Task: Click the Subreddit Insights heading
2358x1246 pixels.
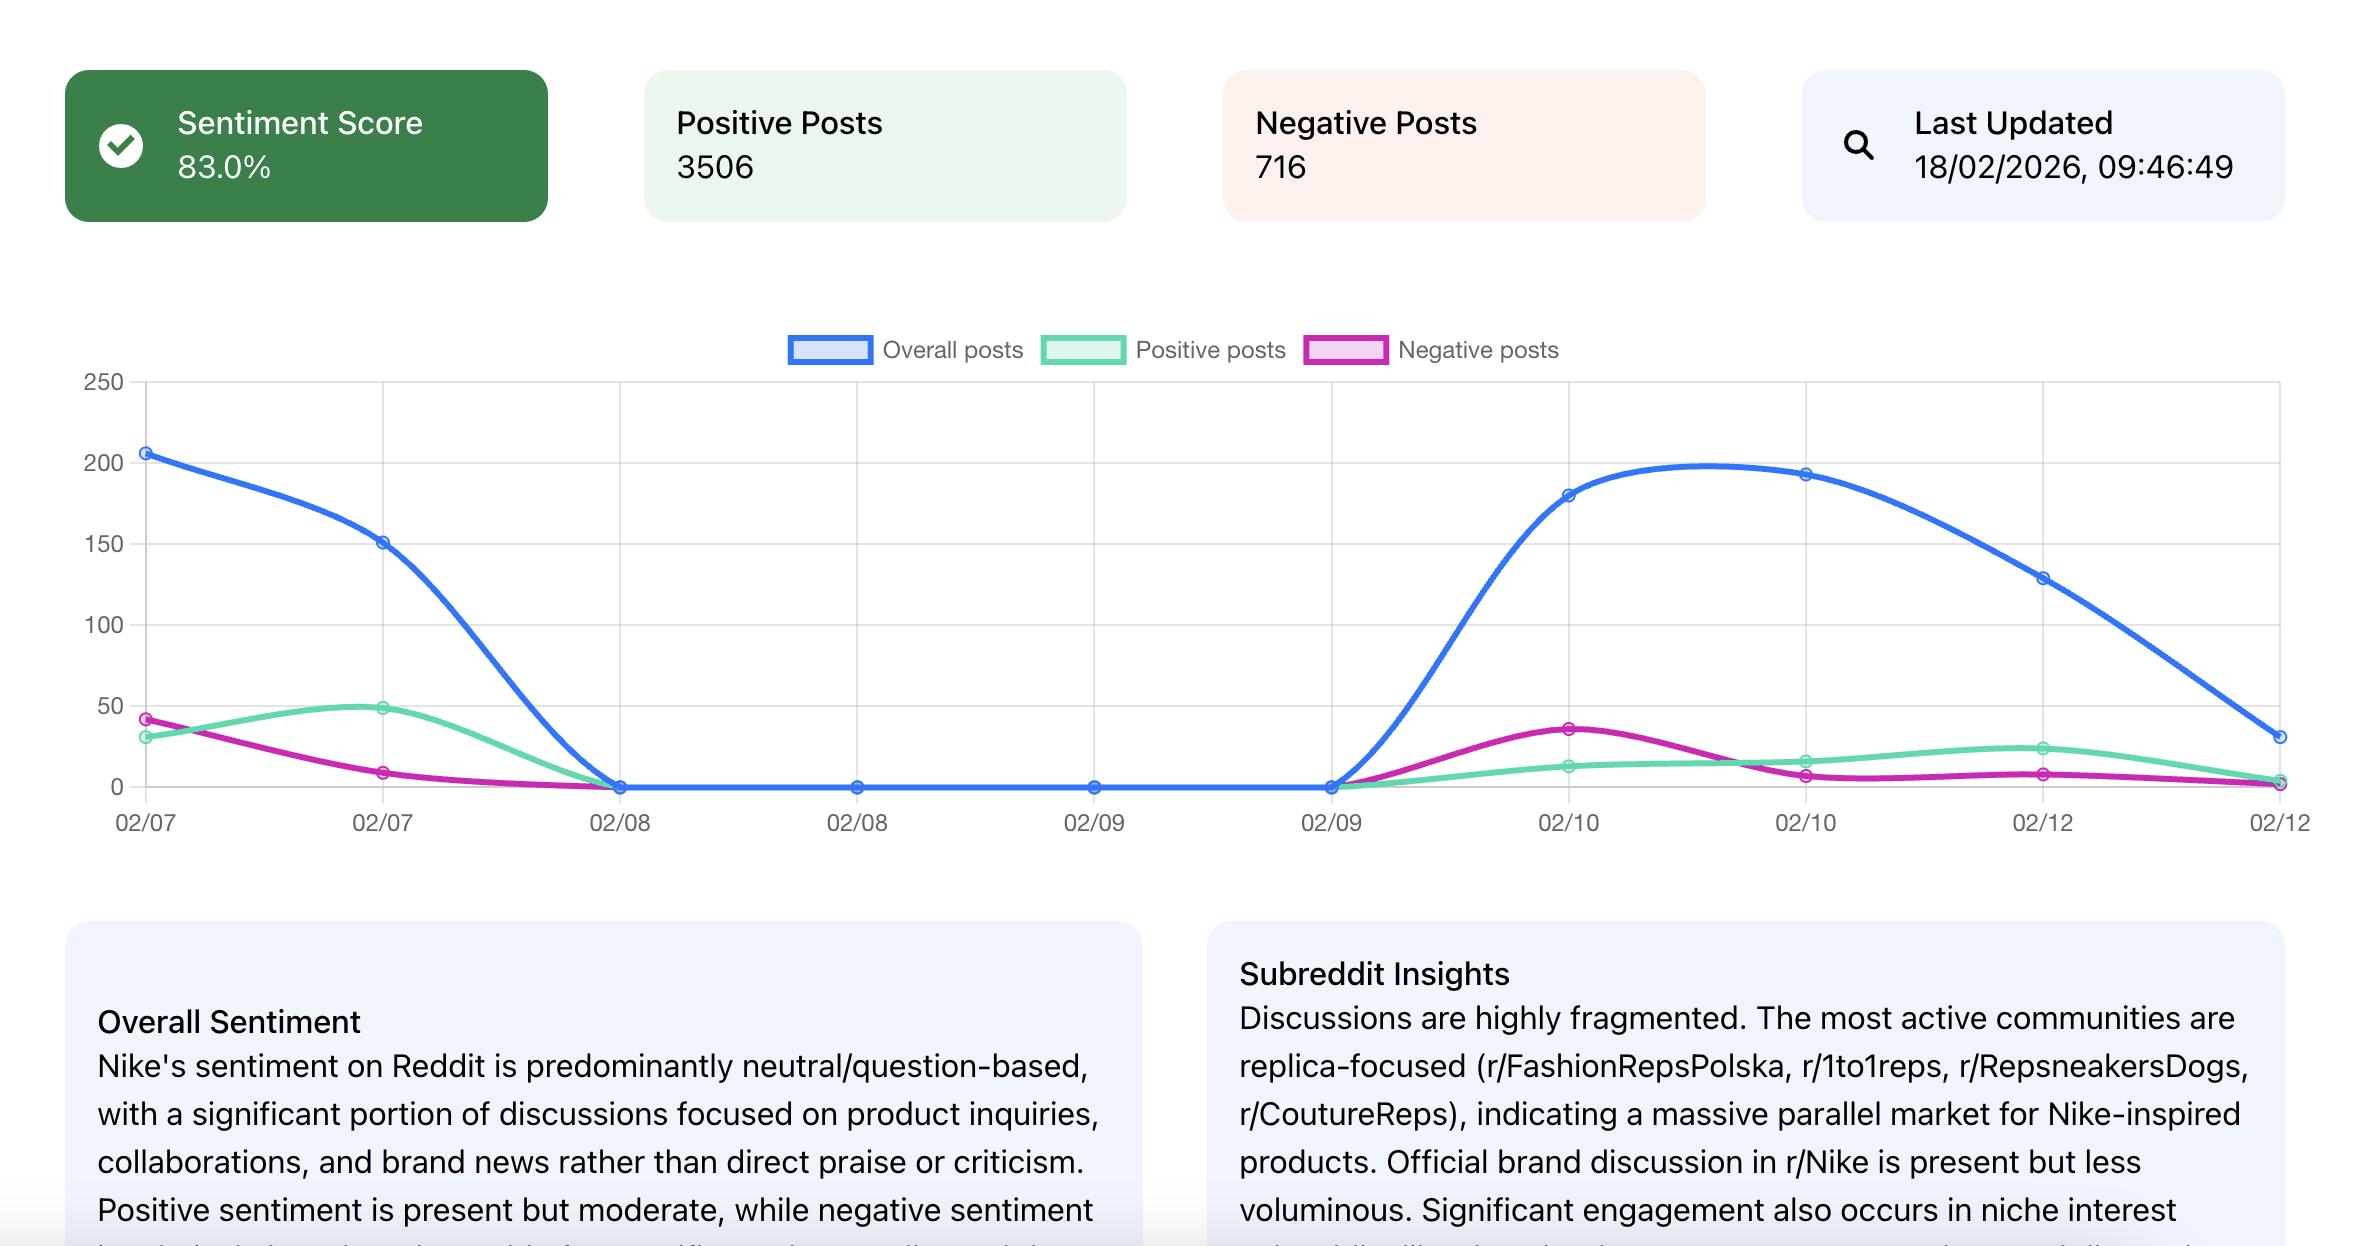Action: [1374, 974]
